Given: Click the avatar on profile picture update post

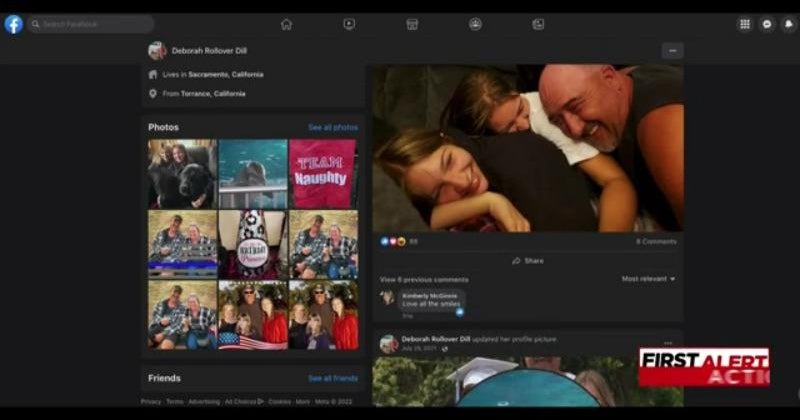Looking at the screenshot, I should tap(389, 344).
